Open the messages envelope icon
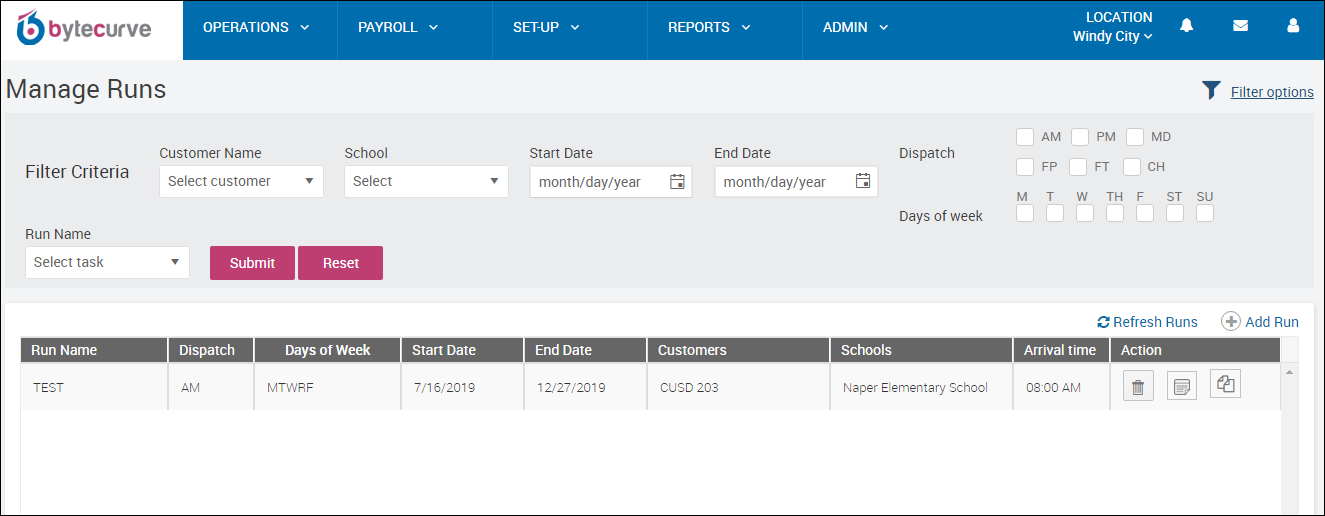 coord(1240,26)
